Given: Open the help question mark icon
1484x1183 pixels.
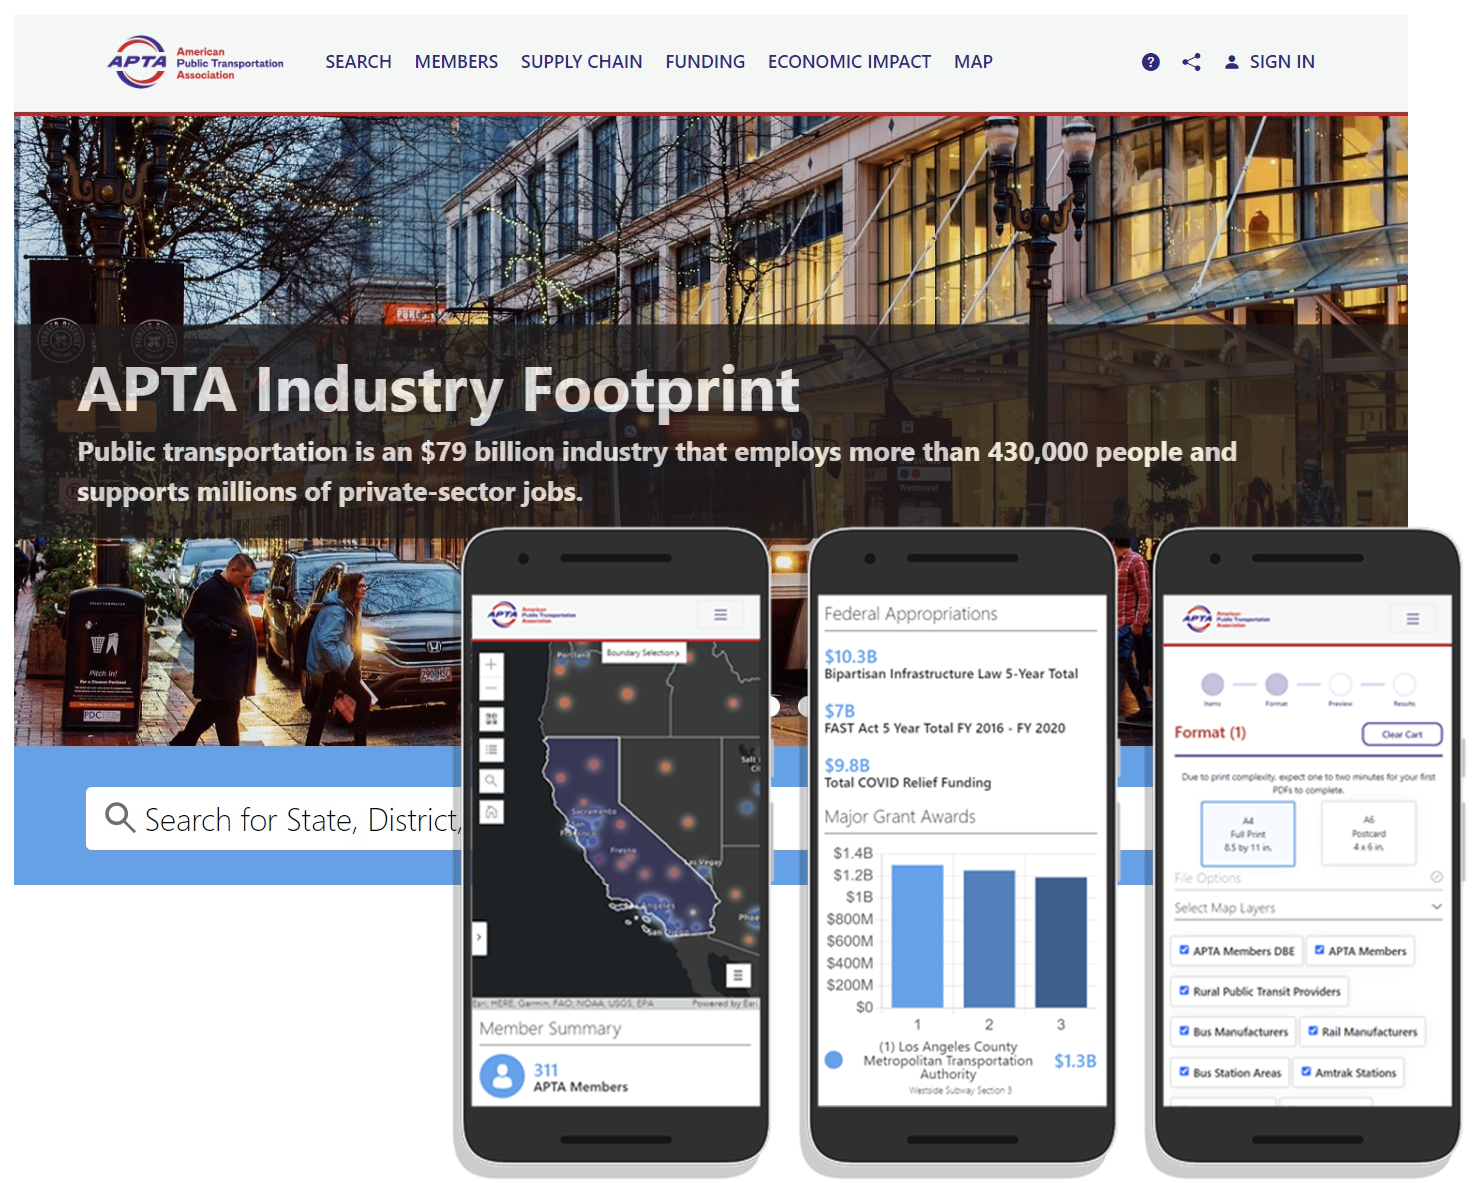Looking at the screenshot, I should (x=1151, y=62).
